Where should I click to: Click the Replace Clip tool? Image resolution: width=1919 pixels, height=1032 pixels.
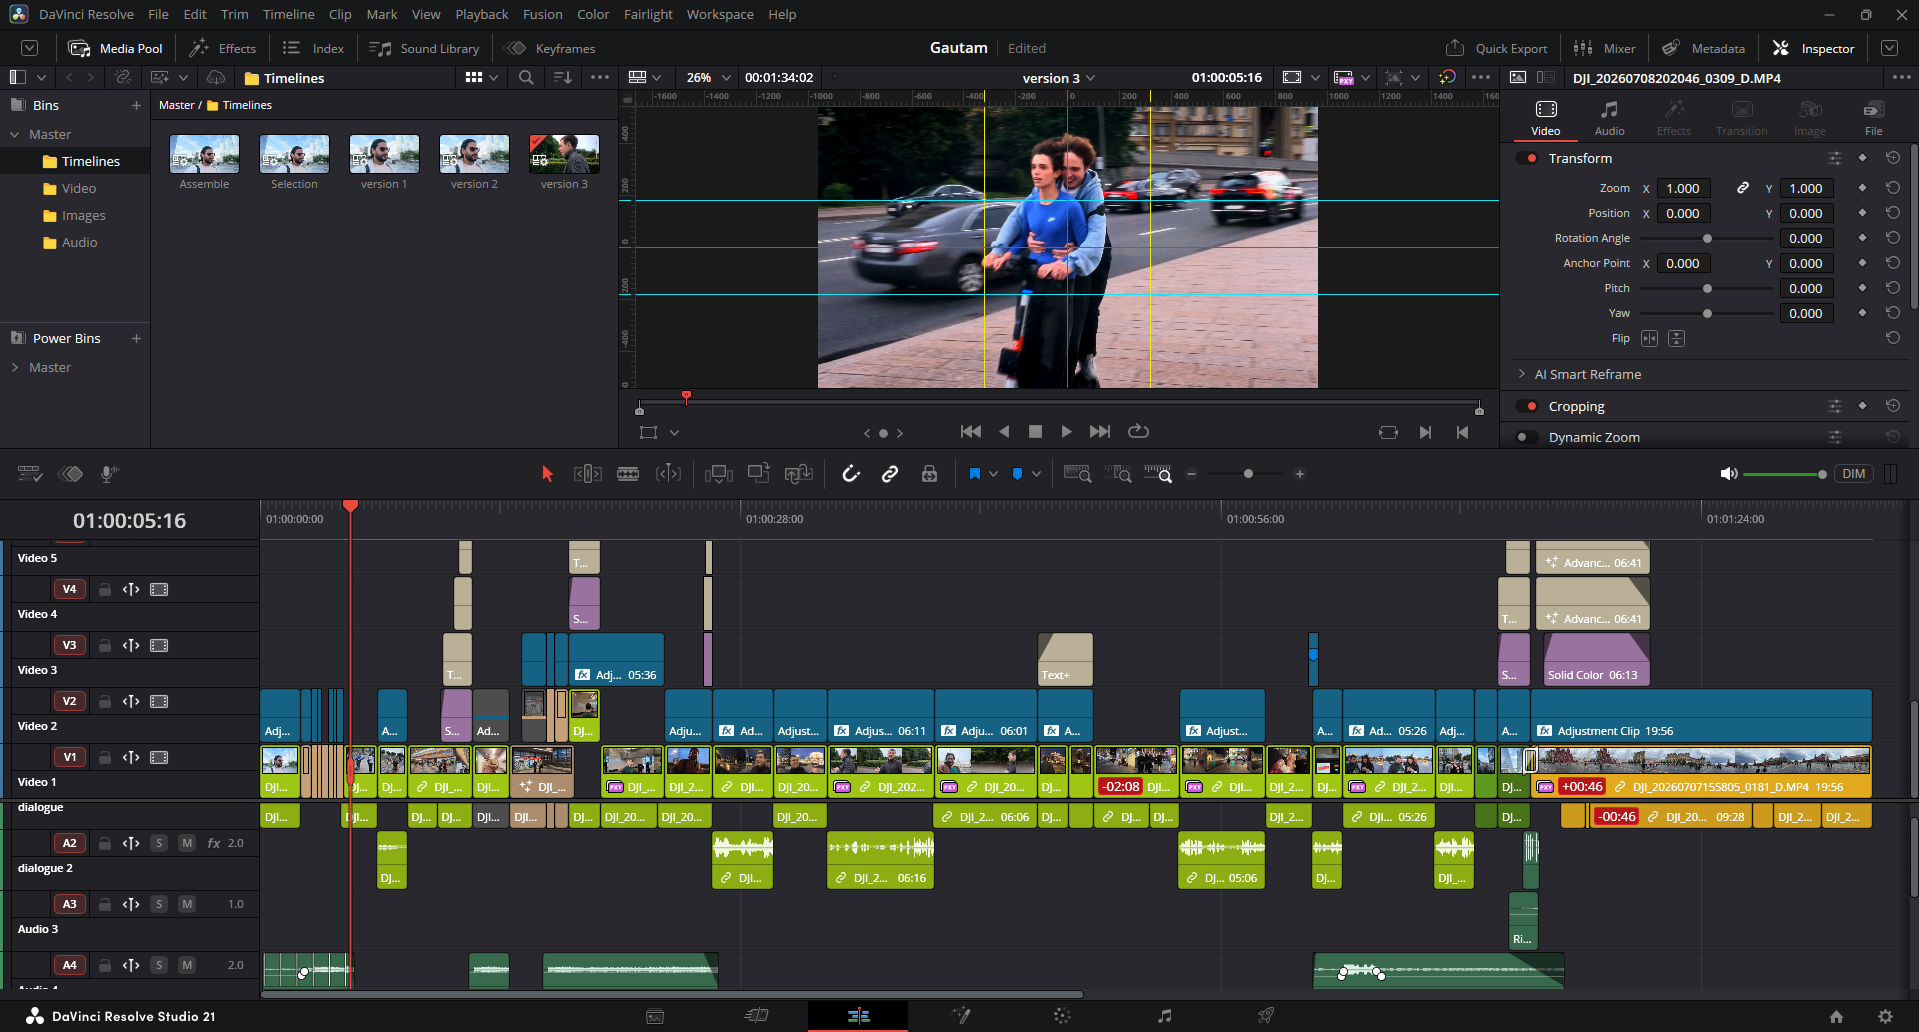point(798,474)
